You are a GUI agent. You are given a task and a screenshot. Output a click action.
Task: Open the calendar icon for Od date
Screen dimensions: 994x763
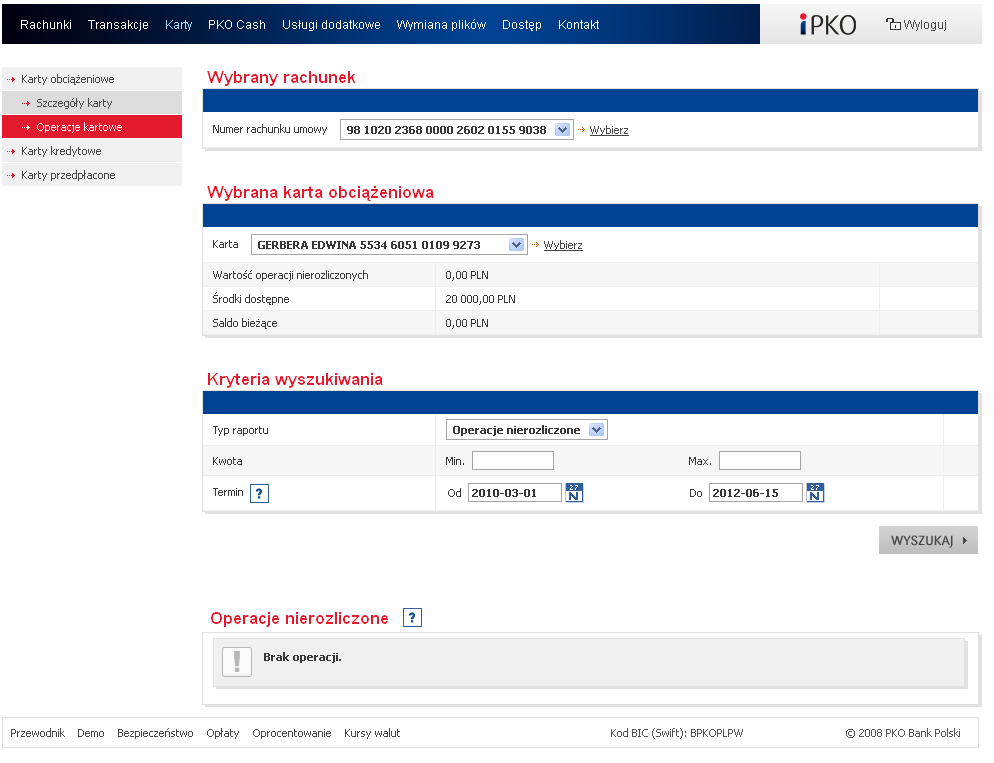[574, 492]
